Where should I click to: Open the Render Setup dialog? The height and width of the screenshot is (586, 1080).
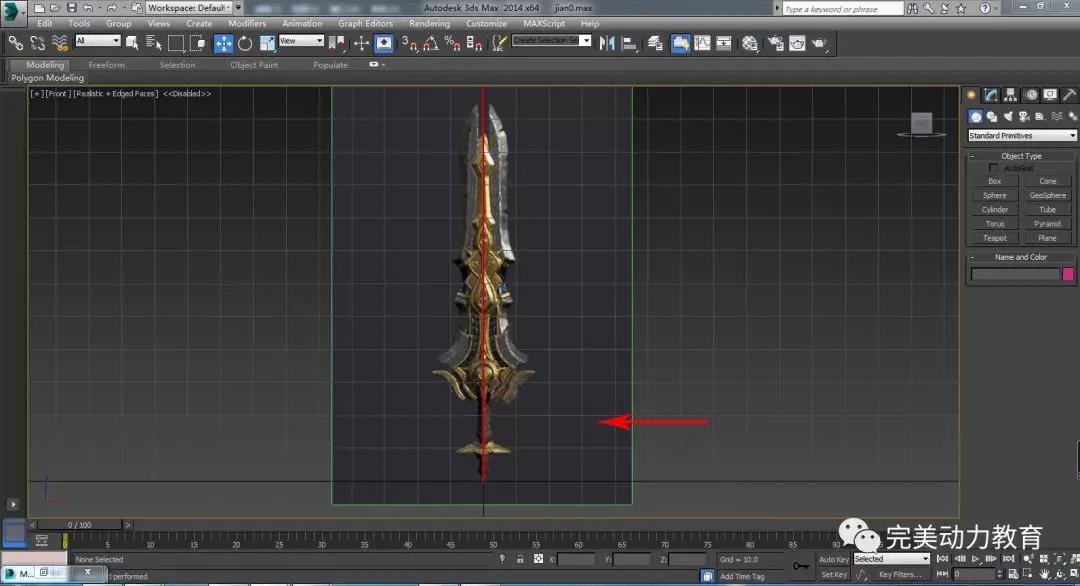776,43
